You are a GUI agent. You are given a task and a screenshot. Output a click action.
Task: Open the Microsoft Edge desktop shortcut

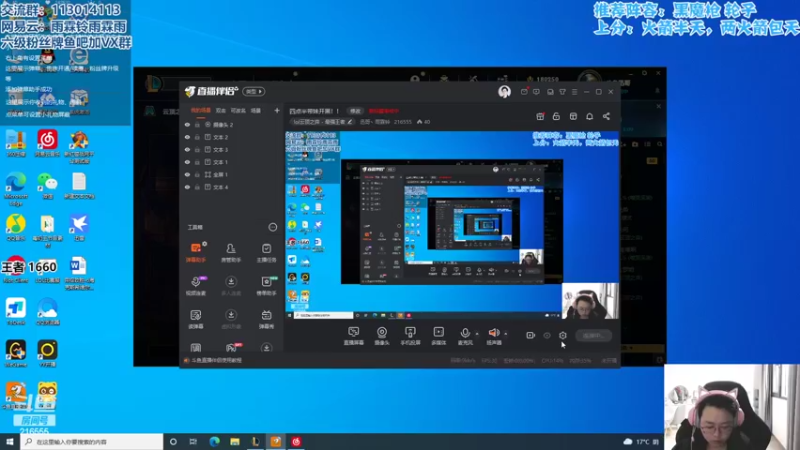(x=16, y=189)
